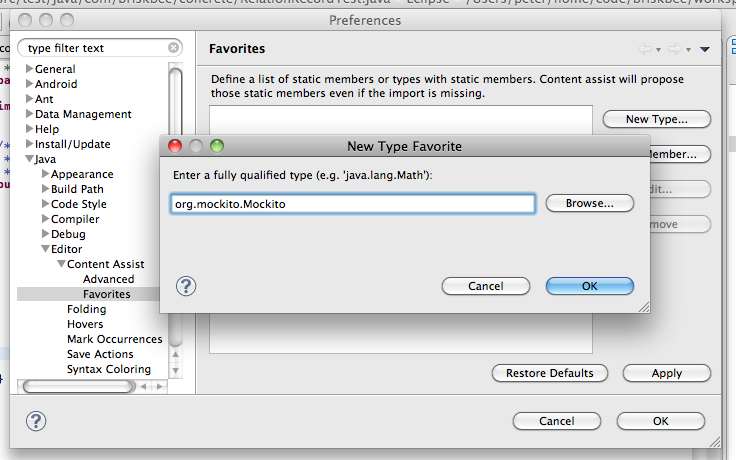Click the Browse... button

click(590, 203)
